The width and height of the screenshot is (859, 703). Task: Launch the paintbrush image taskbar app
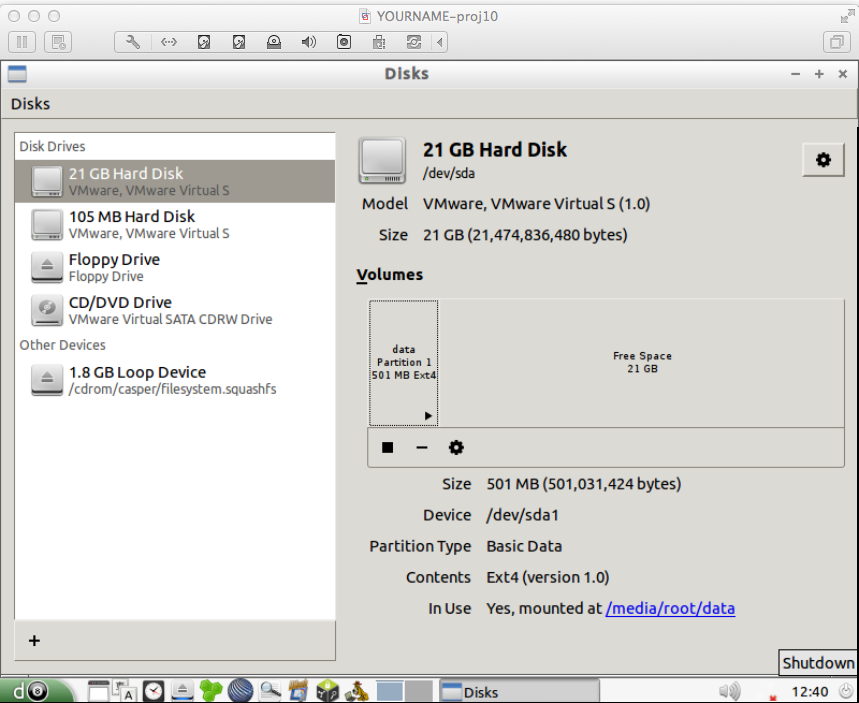(x=299, y=690)
